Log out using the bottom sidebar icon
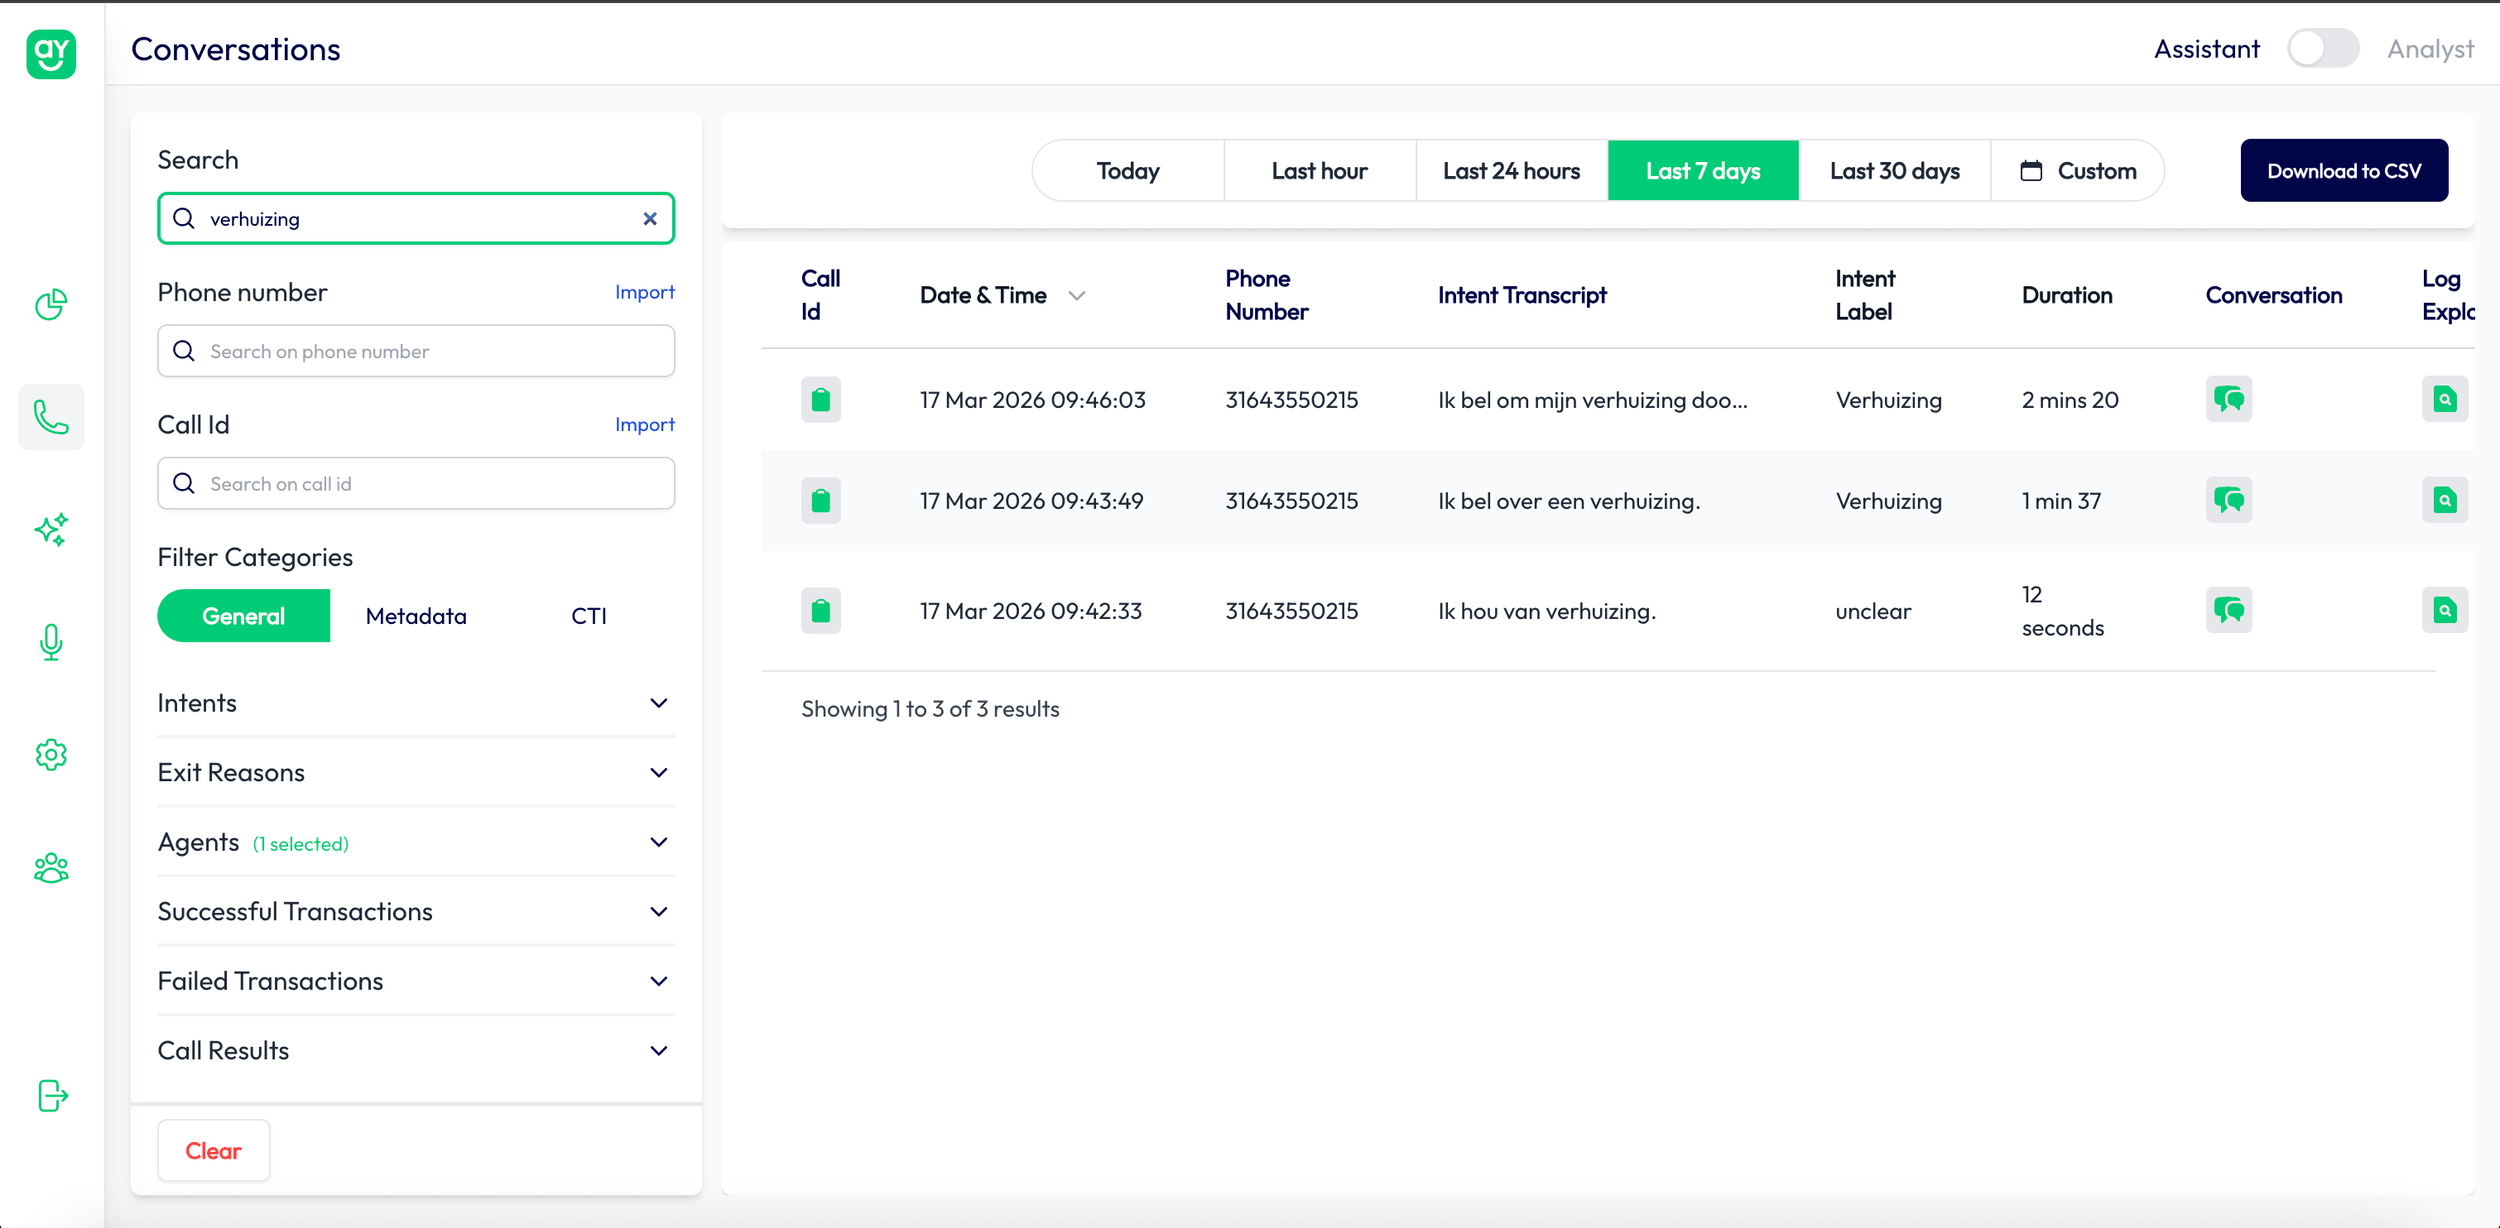This screenshot has height=1228, width=2500. click(x=50, y=1095)
